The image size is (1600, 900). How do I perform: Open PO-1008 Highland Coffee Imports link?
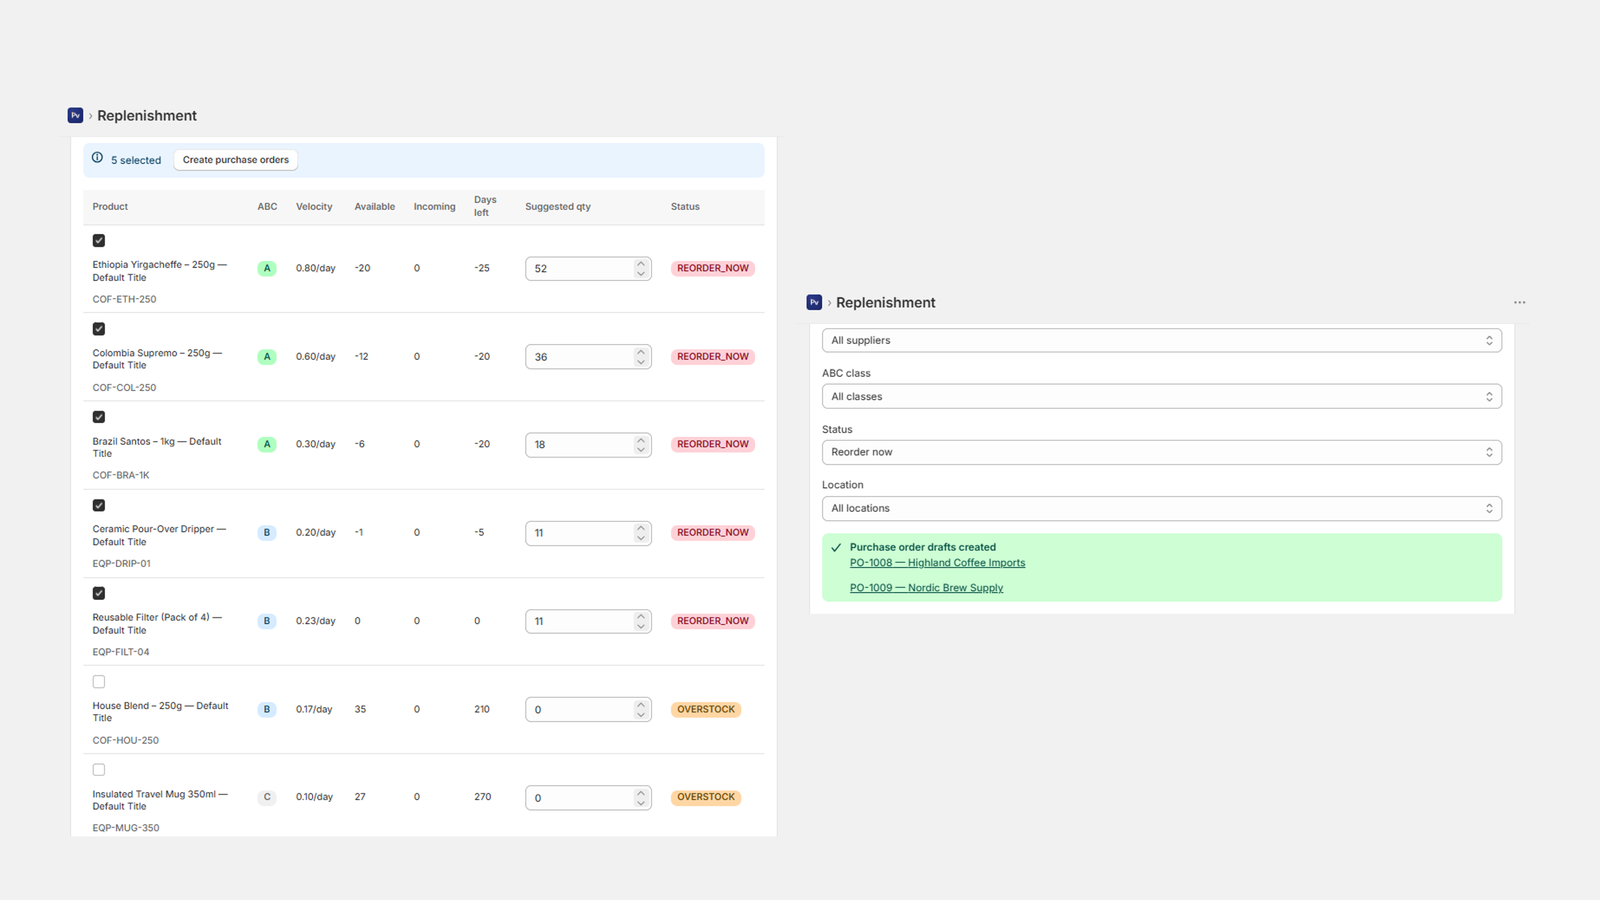click(937, 563)
